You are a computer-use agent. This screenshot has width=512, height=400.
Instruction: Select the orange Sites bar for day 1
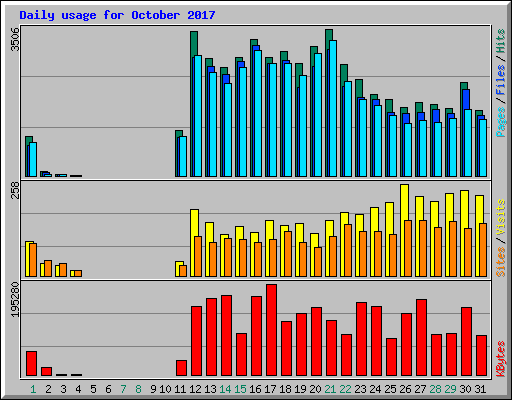point(33,260)
